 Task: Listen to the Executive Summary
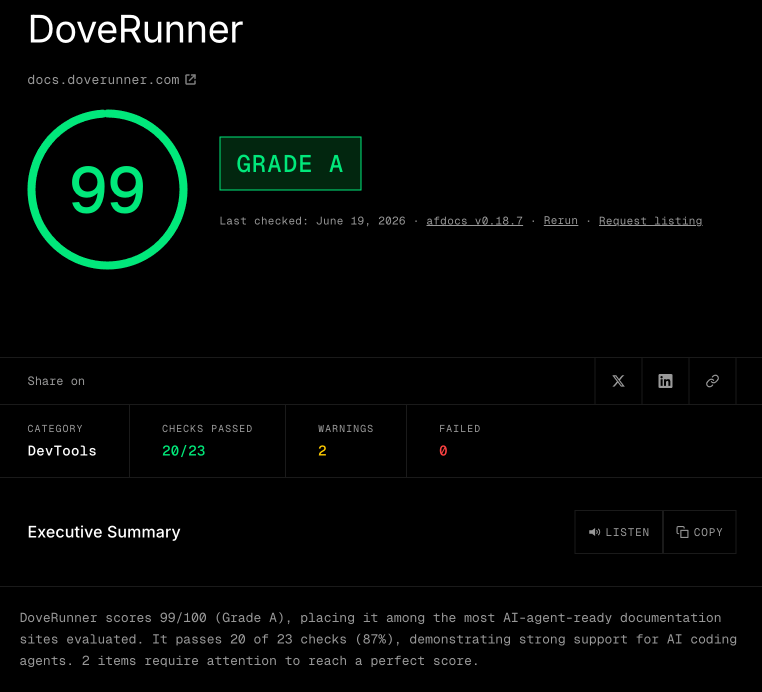tap(619, 532)
